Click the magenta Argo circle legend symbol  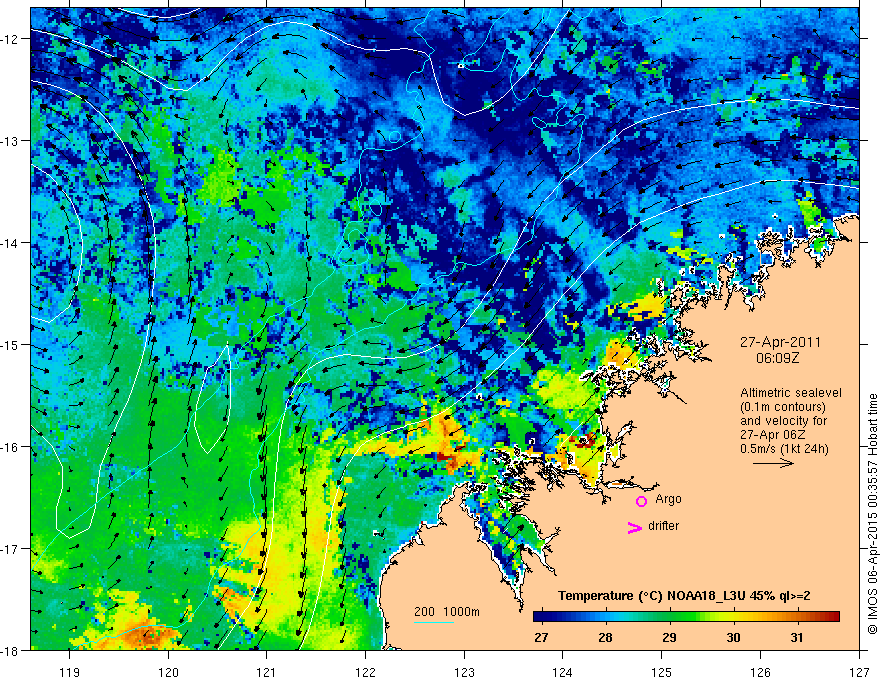(641, 501)
